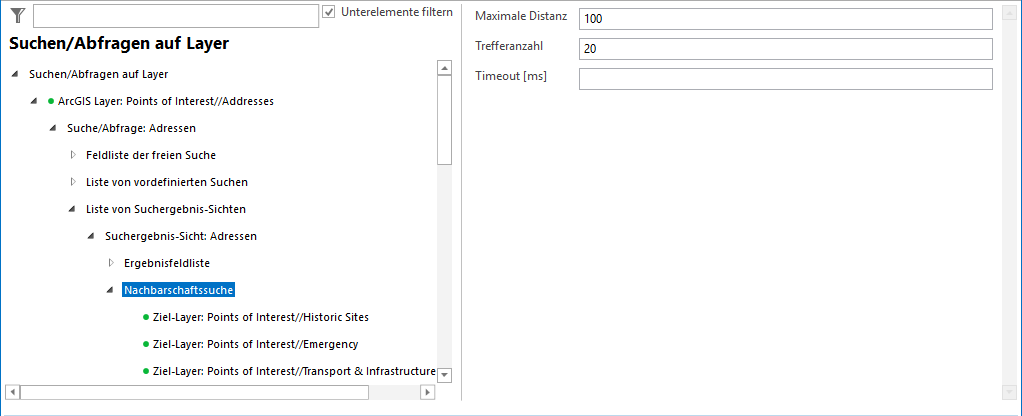Click the funnel filter icon
The width and height of the screenshot is (1022, 416).
coord(17,15)
